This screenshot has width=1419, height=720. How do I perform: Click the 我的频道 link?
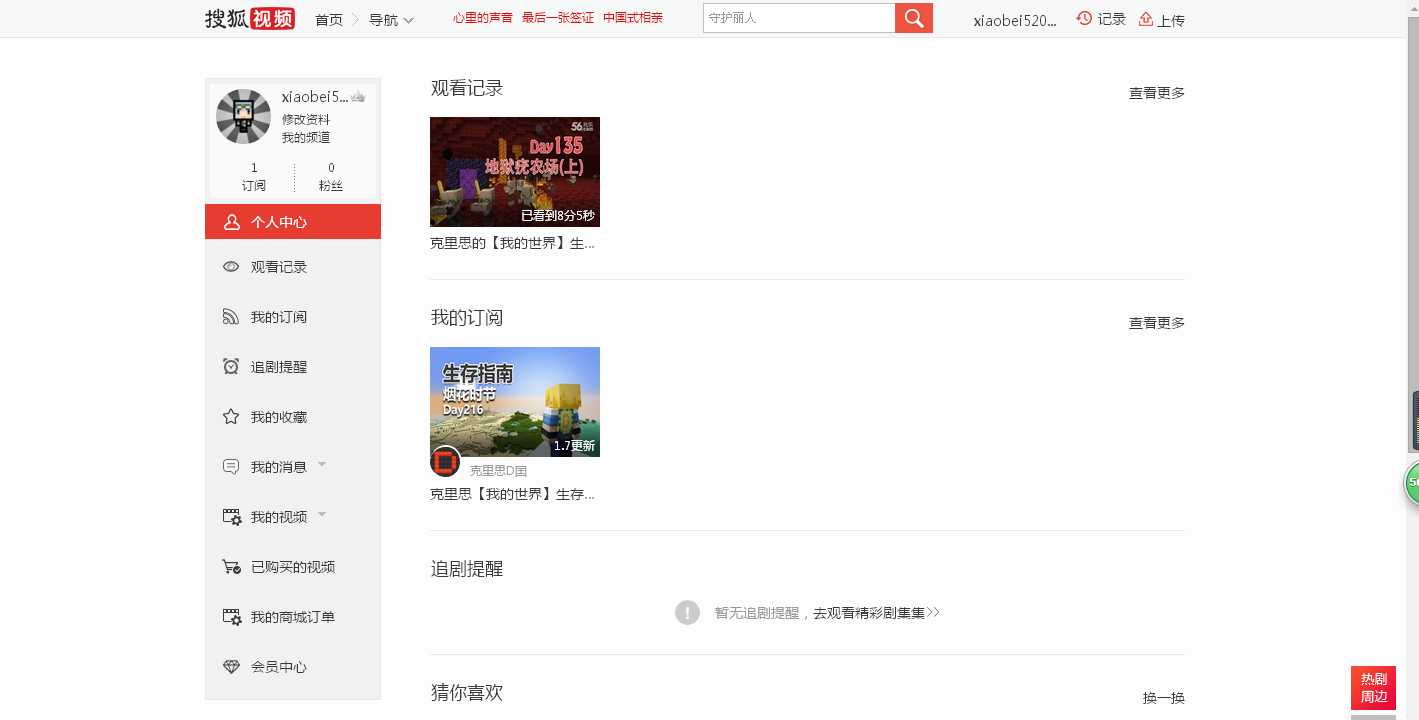pos(306,138)
